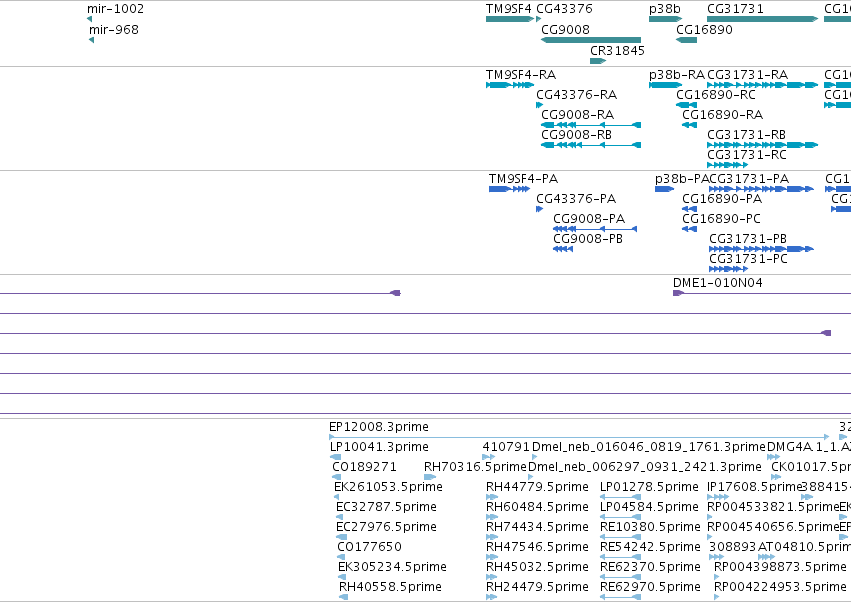
Task: Click the long light-blue line under EP12008.3prime
Action: pos(579,437)
